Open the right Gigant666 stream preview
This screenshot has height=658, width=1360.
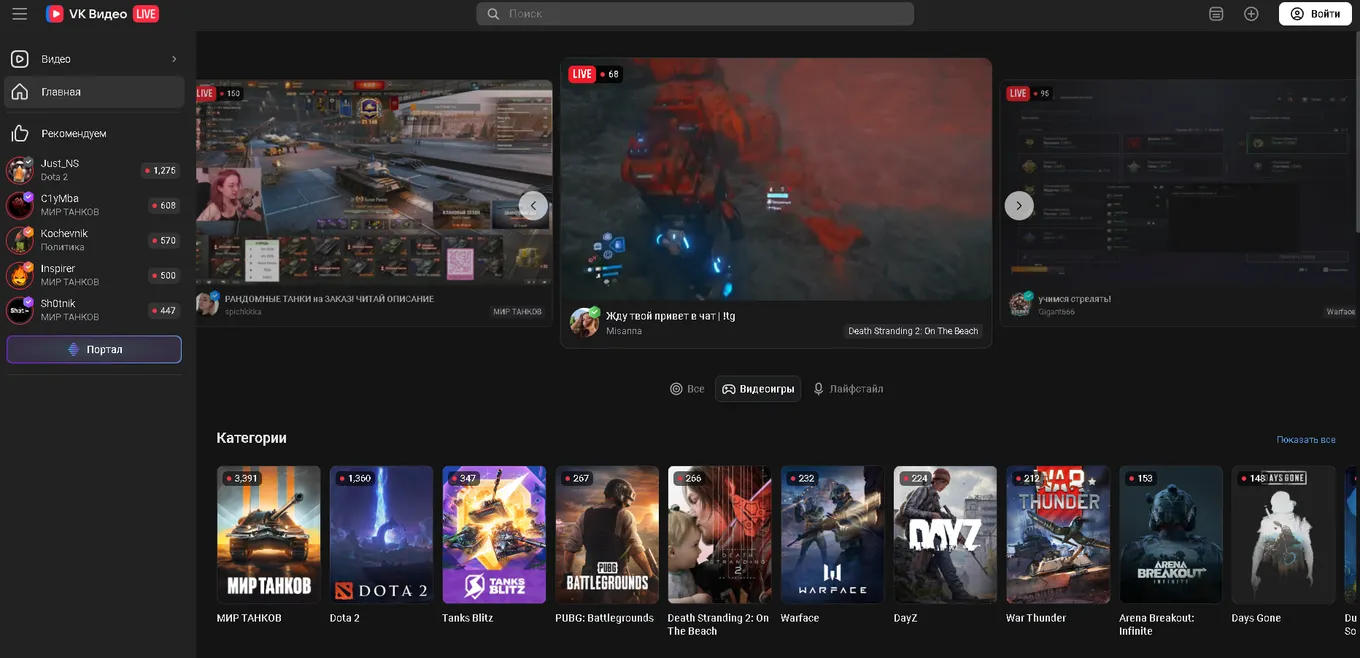(x=1180, y=183)
